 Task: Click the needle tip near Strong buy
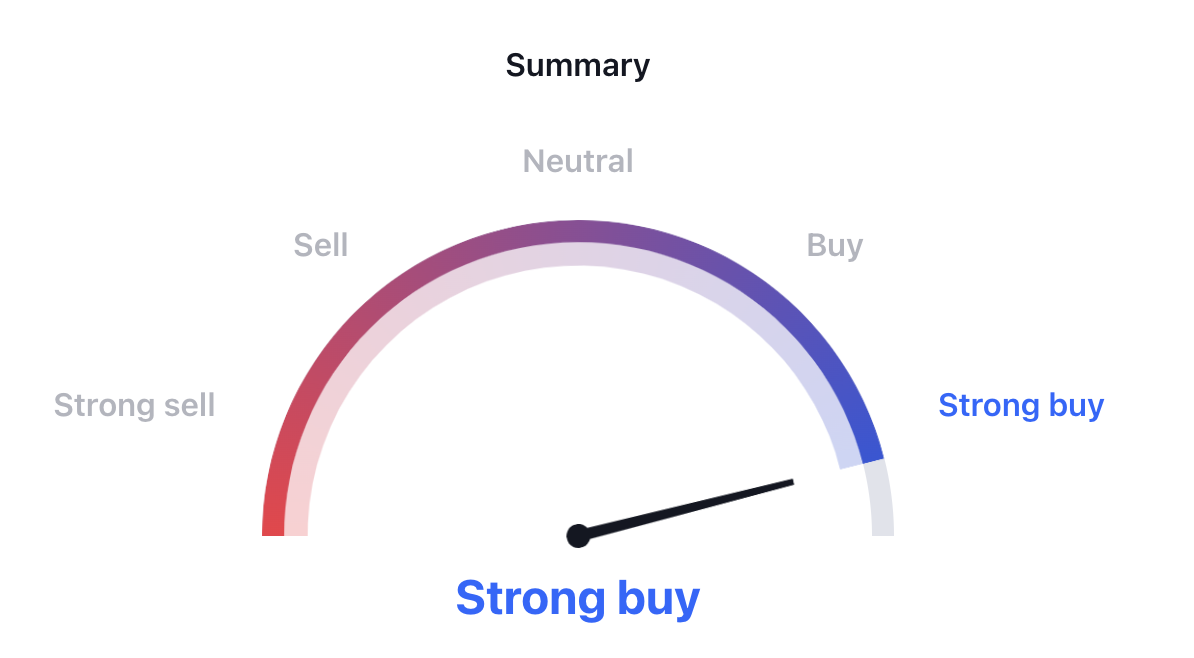click(x=789, y=483)
